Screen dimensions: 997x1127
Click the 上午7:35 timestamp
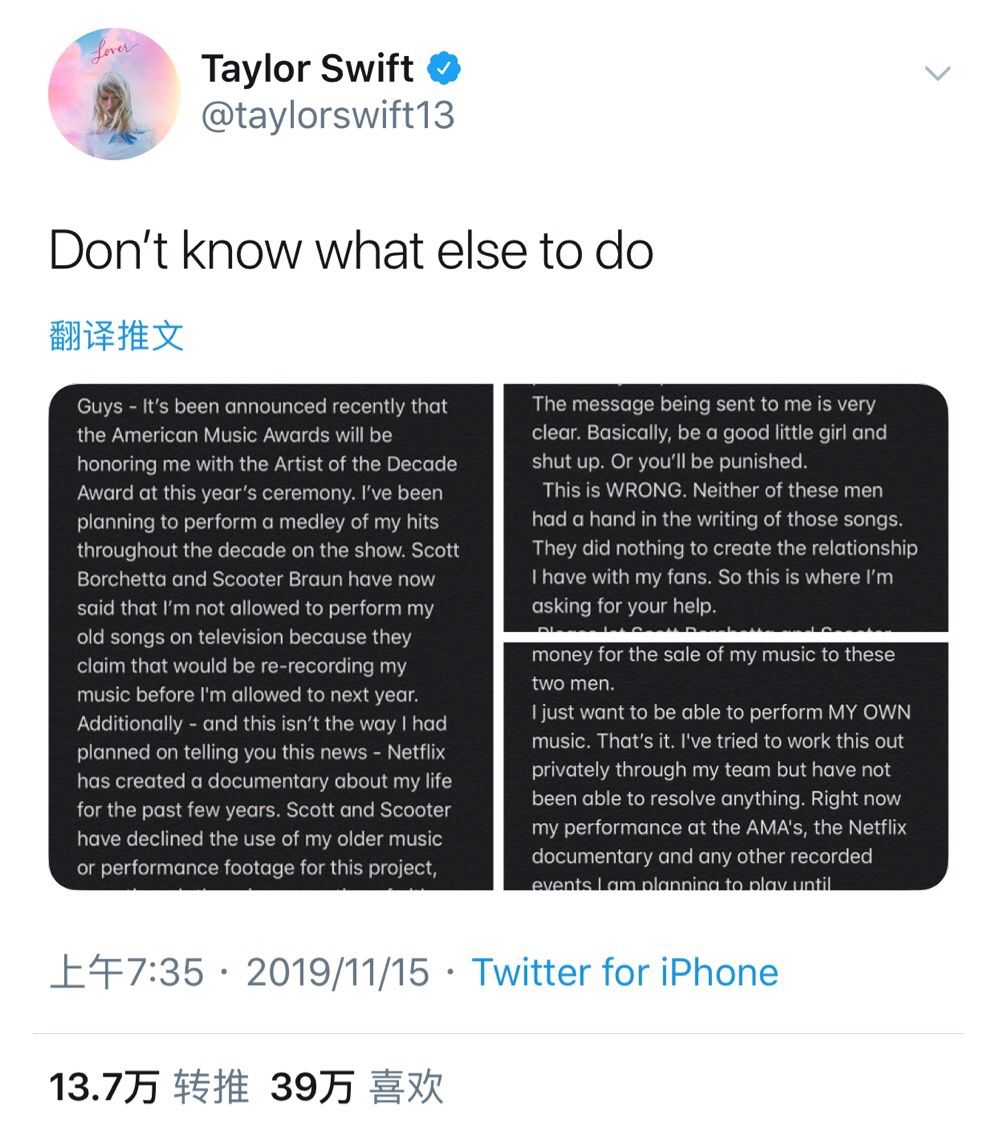[x=126, y=972]
